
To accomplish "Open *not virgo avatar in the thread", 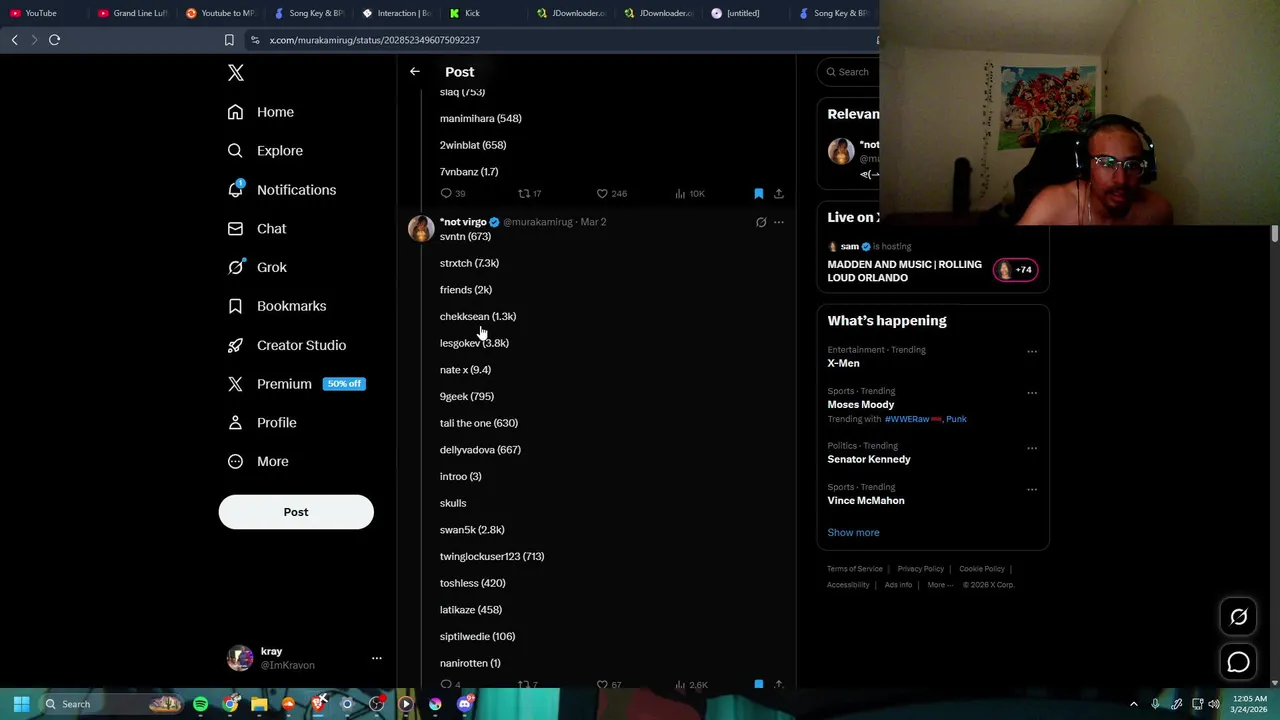I will click(x=421, y=229).
